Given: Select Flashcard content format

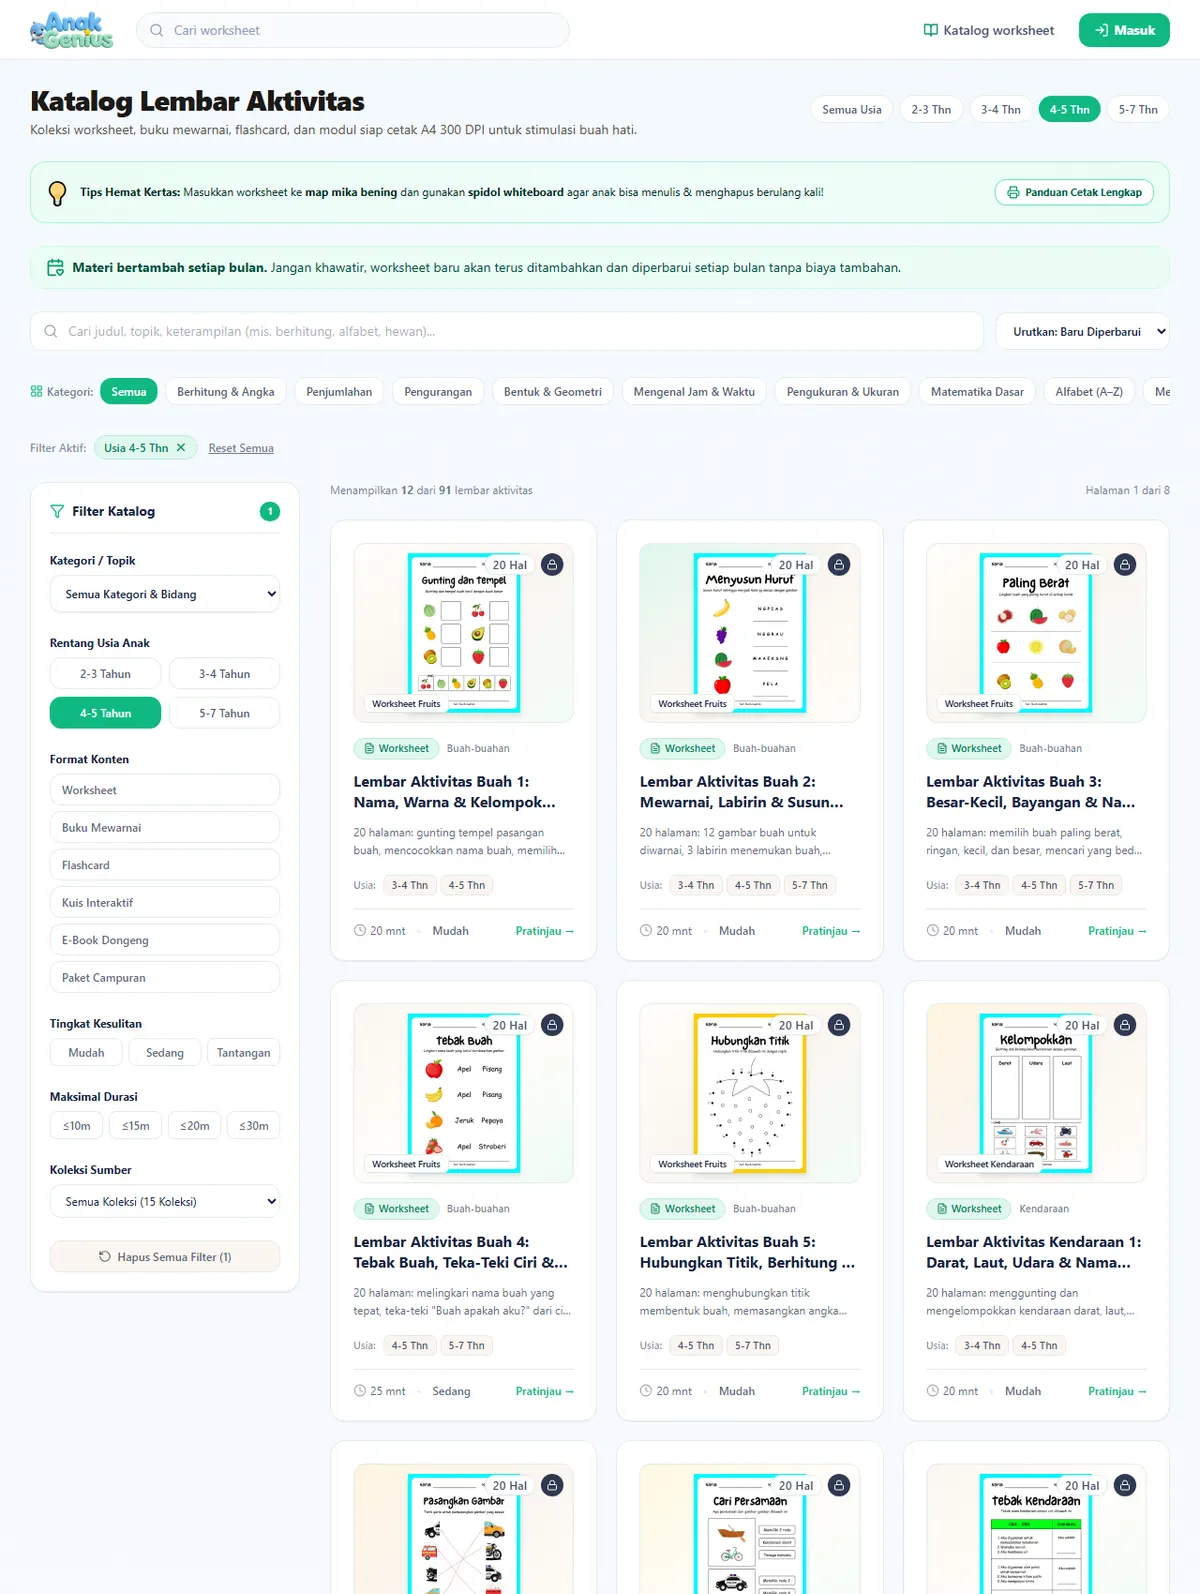Looking at the screenshot, I should coord(165,865).
